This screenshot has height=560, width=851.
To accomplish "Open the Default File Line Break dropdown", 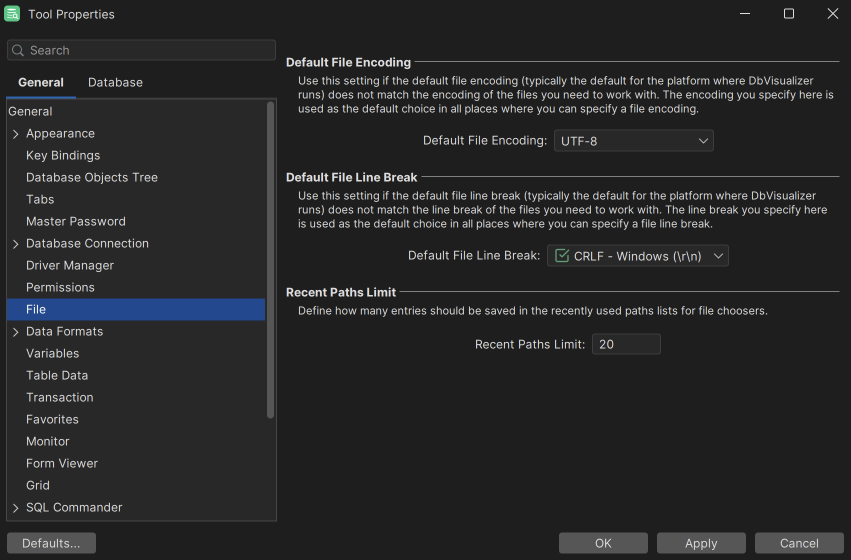I will coord(637,256).
